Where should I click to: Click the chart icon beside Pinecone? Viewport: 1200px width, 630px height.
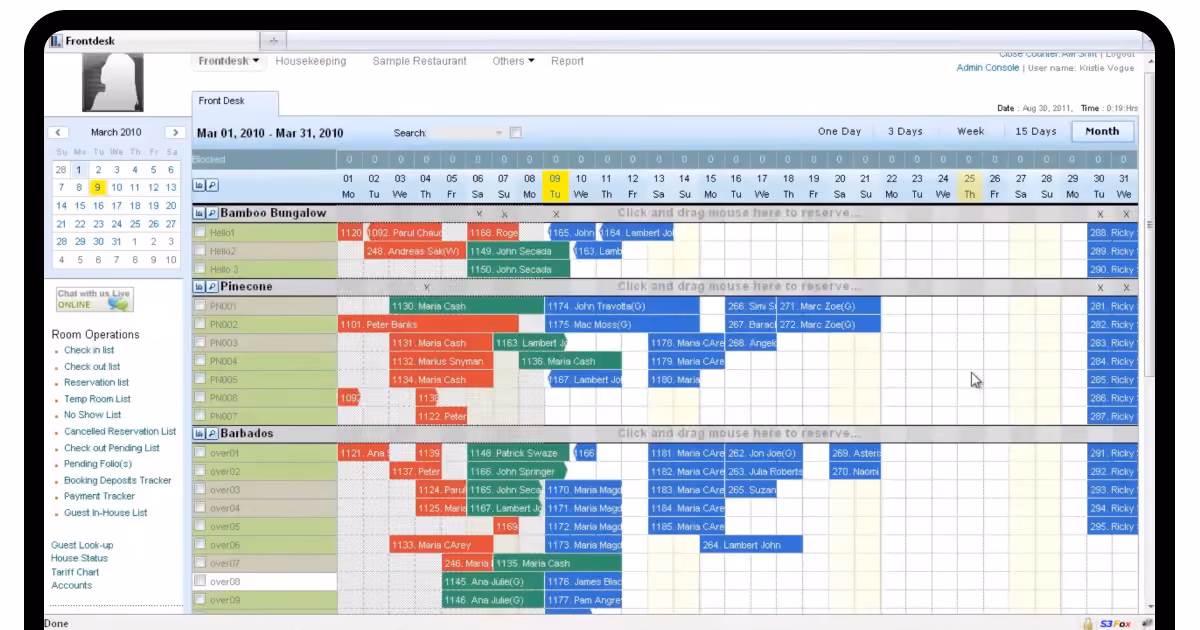tap(199, 286)
